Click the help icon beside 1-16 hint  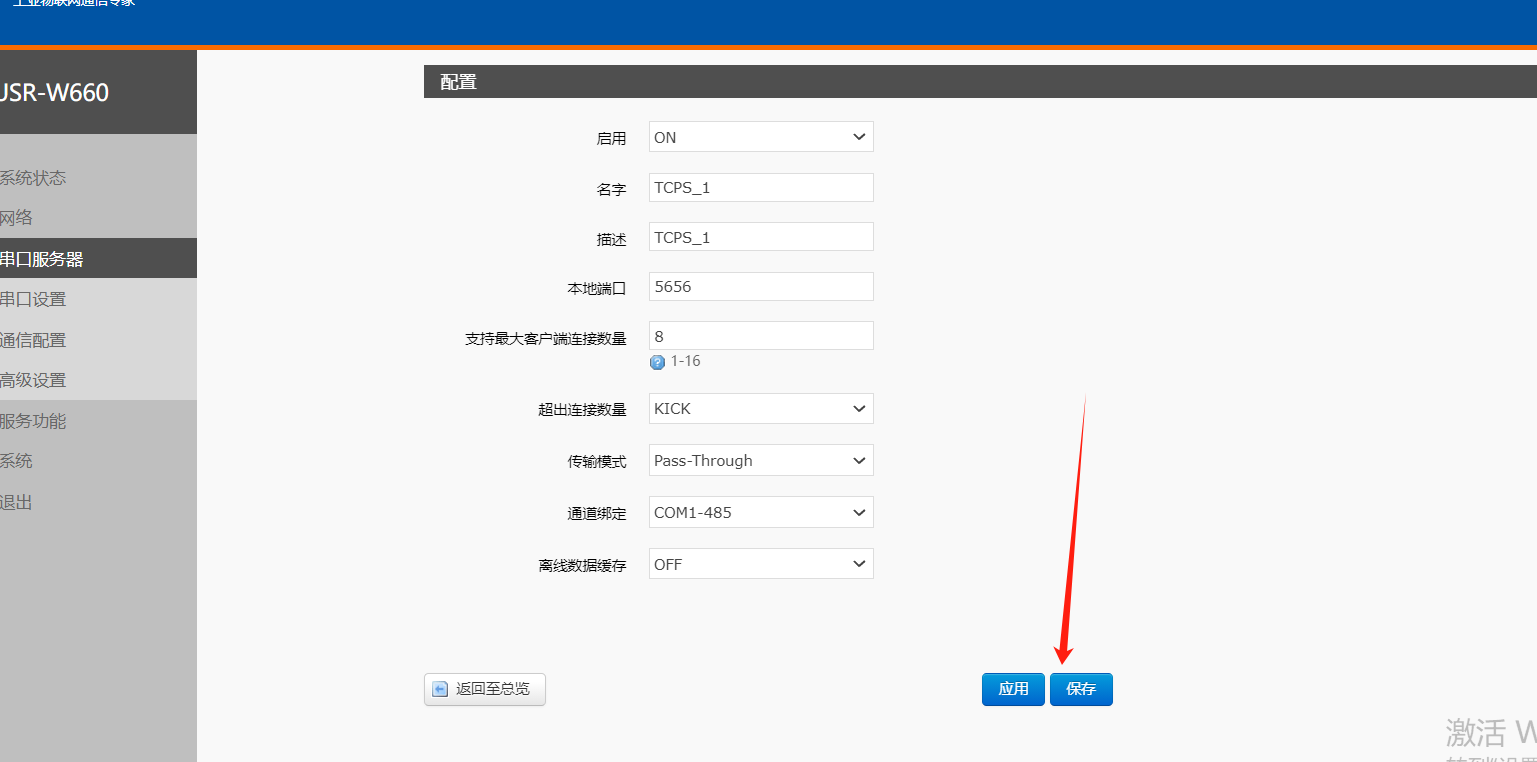pos(657,362)
